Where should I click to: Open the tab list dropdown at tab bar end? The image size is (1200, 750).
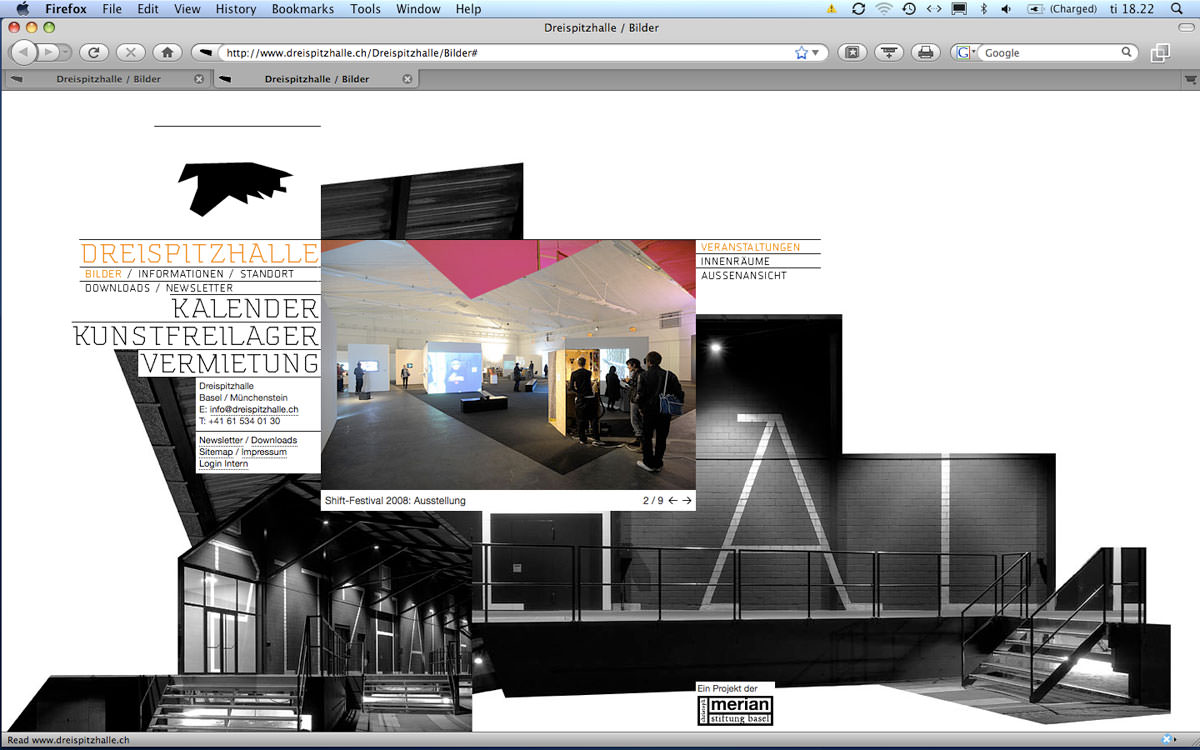pos(1190,79)
